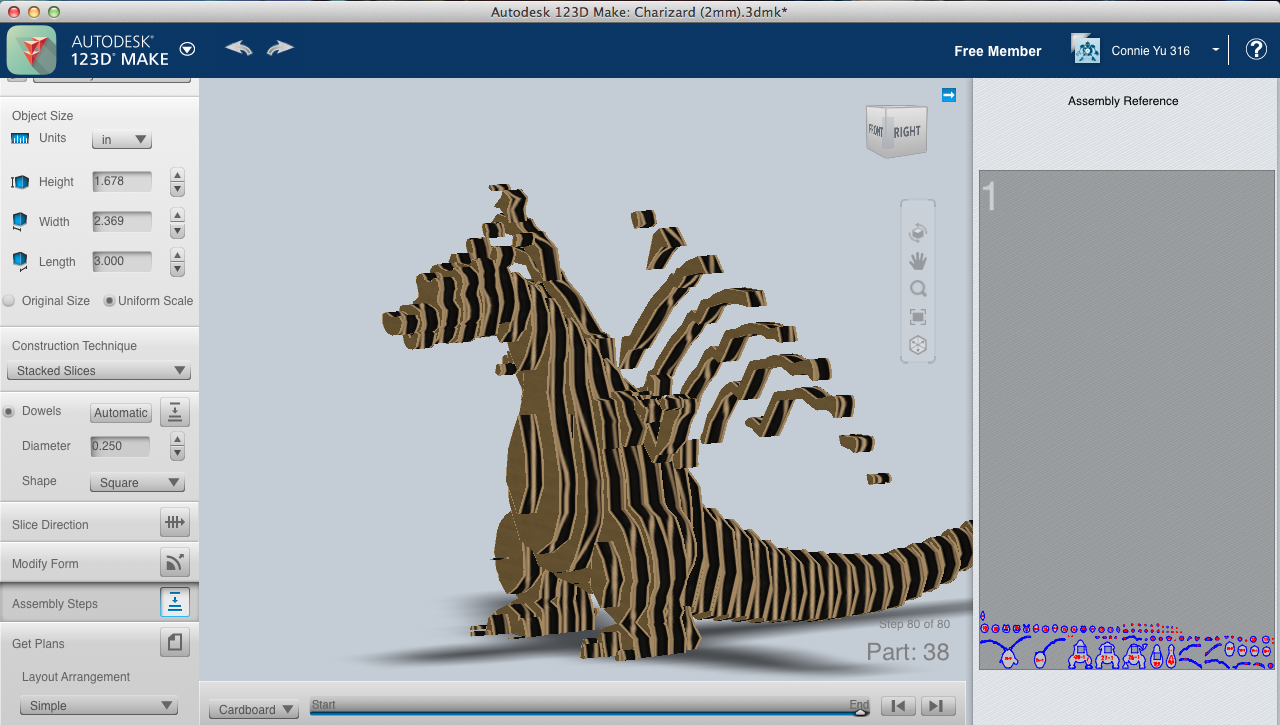Open the Units dropdown
The width and height of the screenshot is (1280, 725).
coord(121,140)
